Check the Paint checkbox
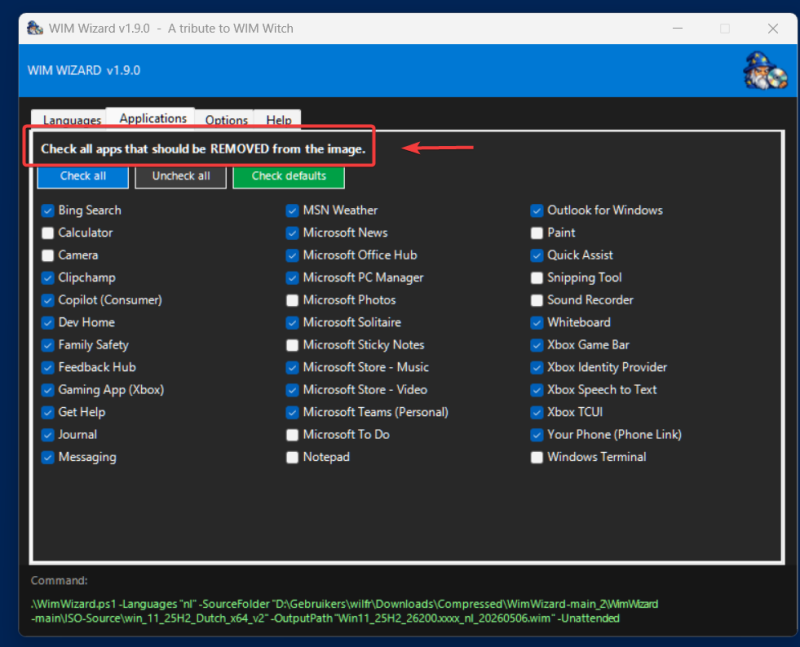 coord(537,233)
